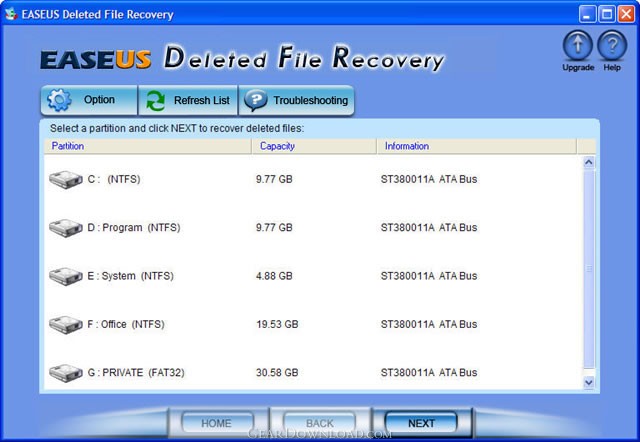Select partition text "F : Office (NTFS)"

pyautogui.click(x=126, y=324)
